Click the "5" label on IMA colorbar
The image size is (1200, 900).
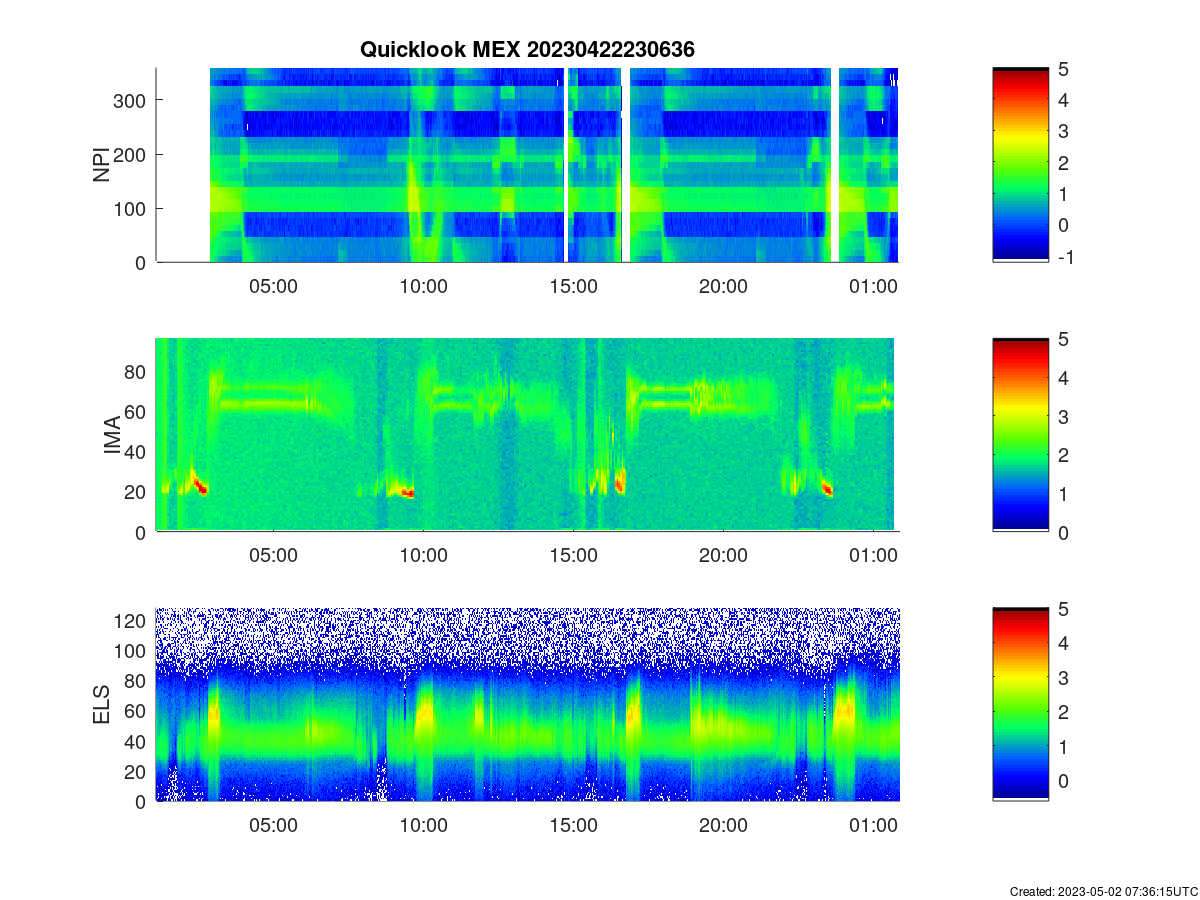click(1063, 339)
